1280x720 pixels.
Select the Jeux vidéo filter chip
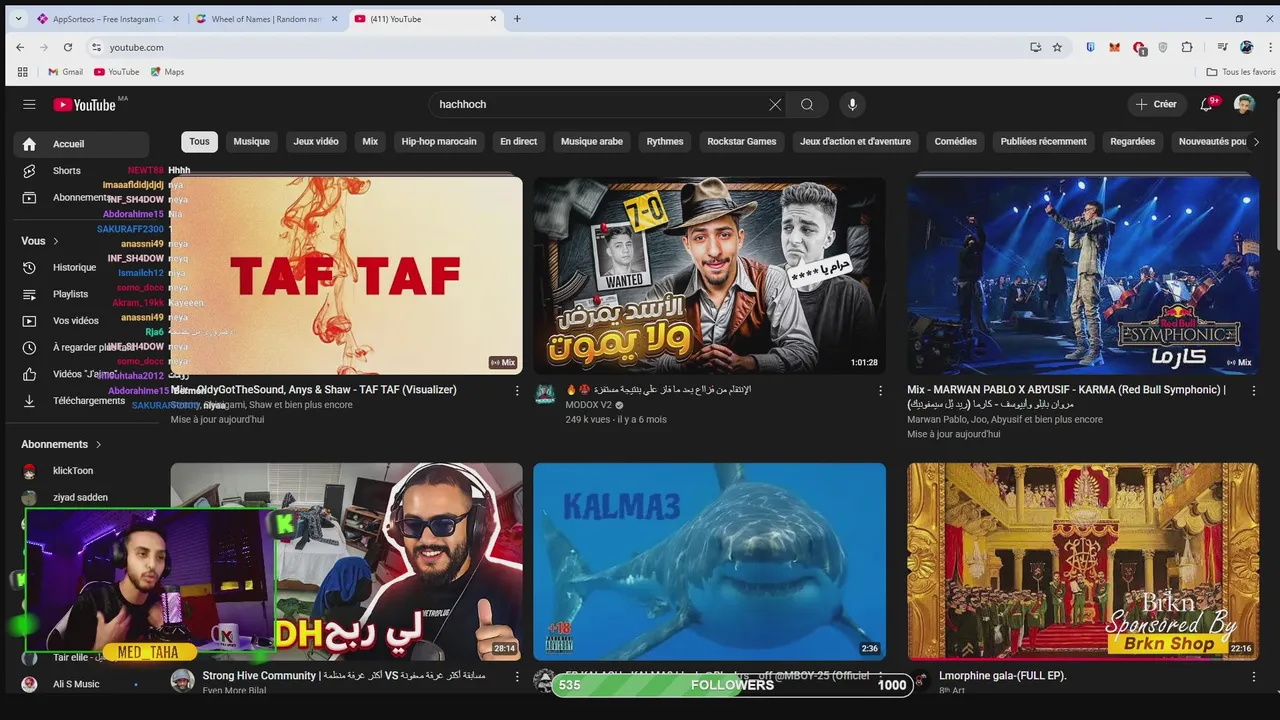316,142
